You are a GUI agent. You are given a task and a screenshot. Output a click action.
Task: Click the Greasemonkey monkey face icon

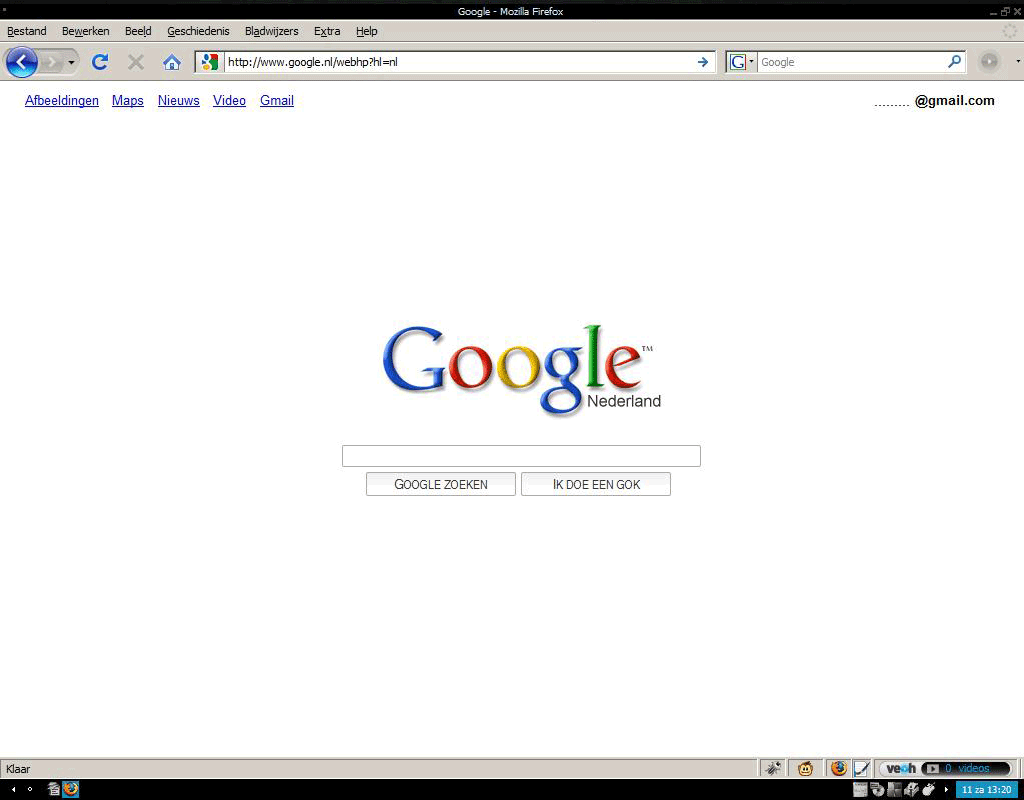(x=805, y=769)
